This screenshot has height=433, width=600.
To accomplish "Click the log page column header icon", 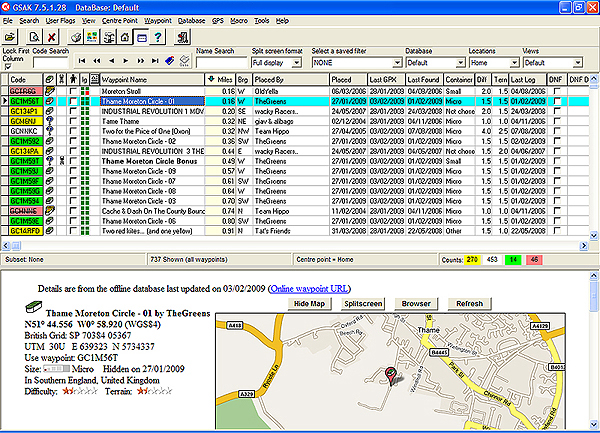I will [95, 79].
